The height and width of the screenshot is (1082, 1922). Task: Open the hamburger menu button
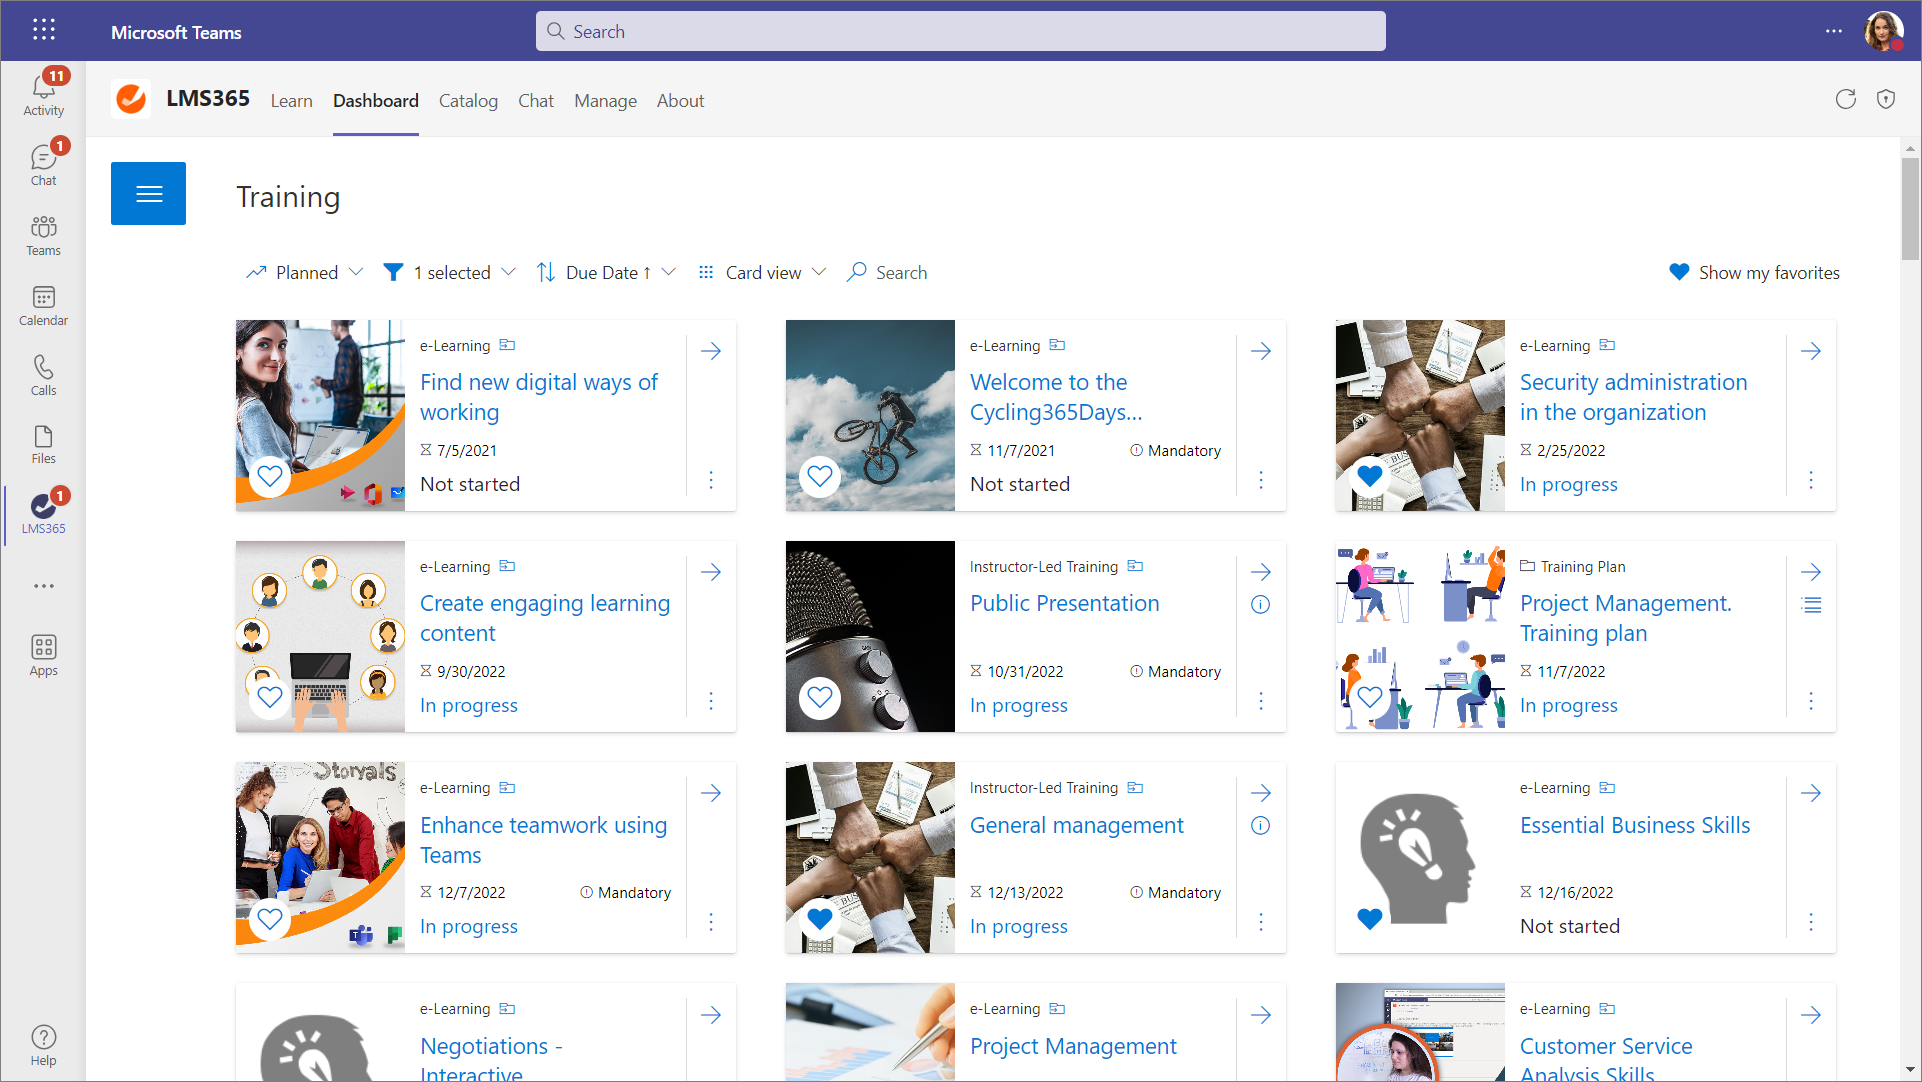point(148,193)
